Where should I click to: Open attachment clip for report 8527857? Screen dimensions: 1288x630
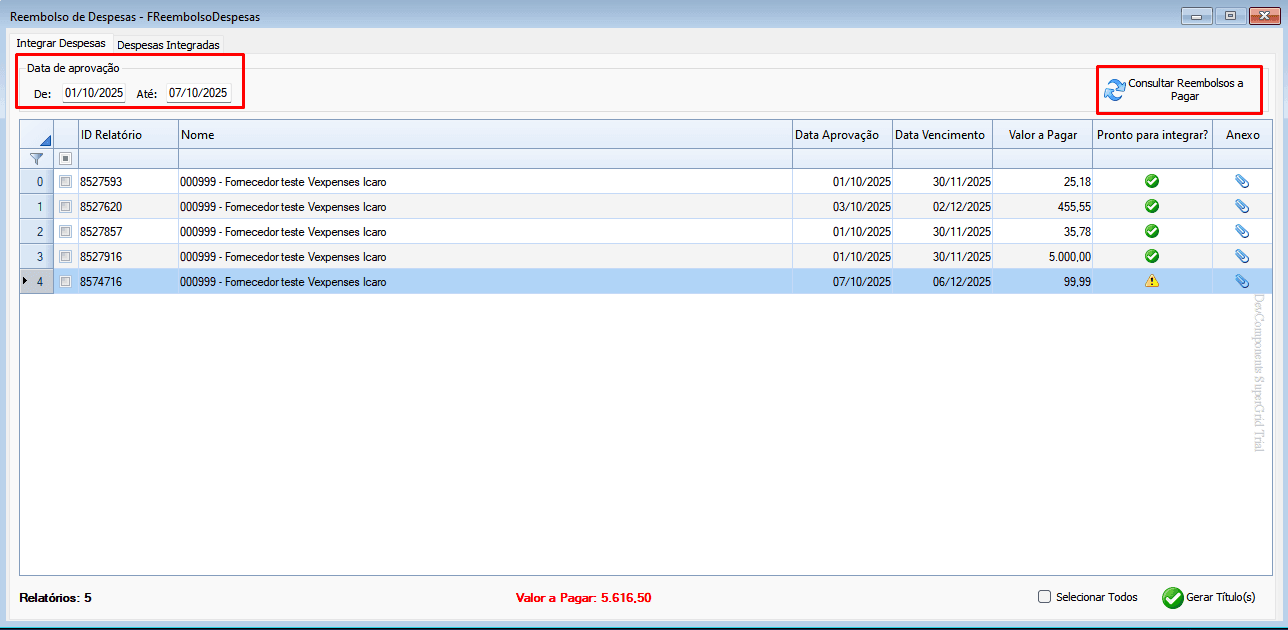coord(1242,231)
